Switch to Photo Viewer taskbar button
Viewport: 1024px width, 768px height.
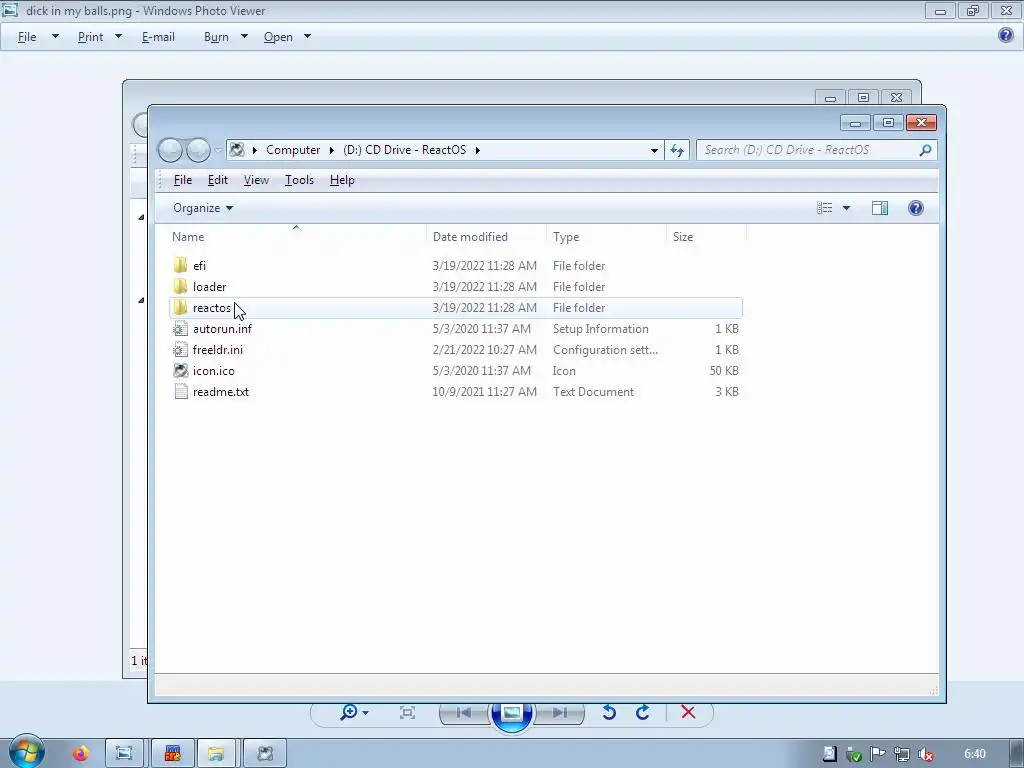pos(125,754)
